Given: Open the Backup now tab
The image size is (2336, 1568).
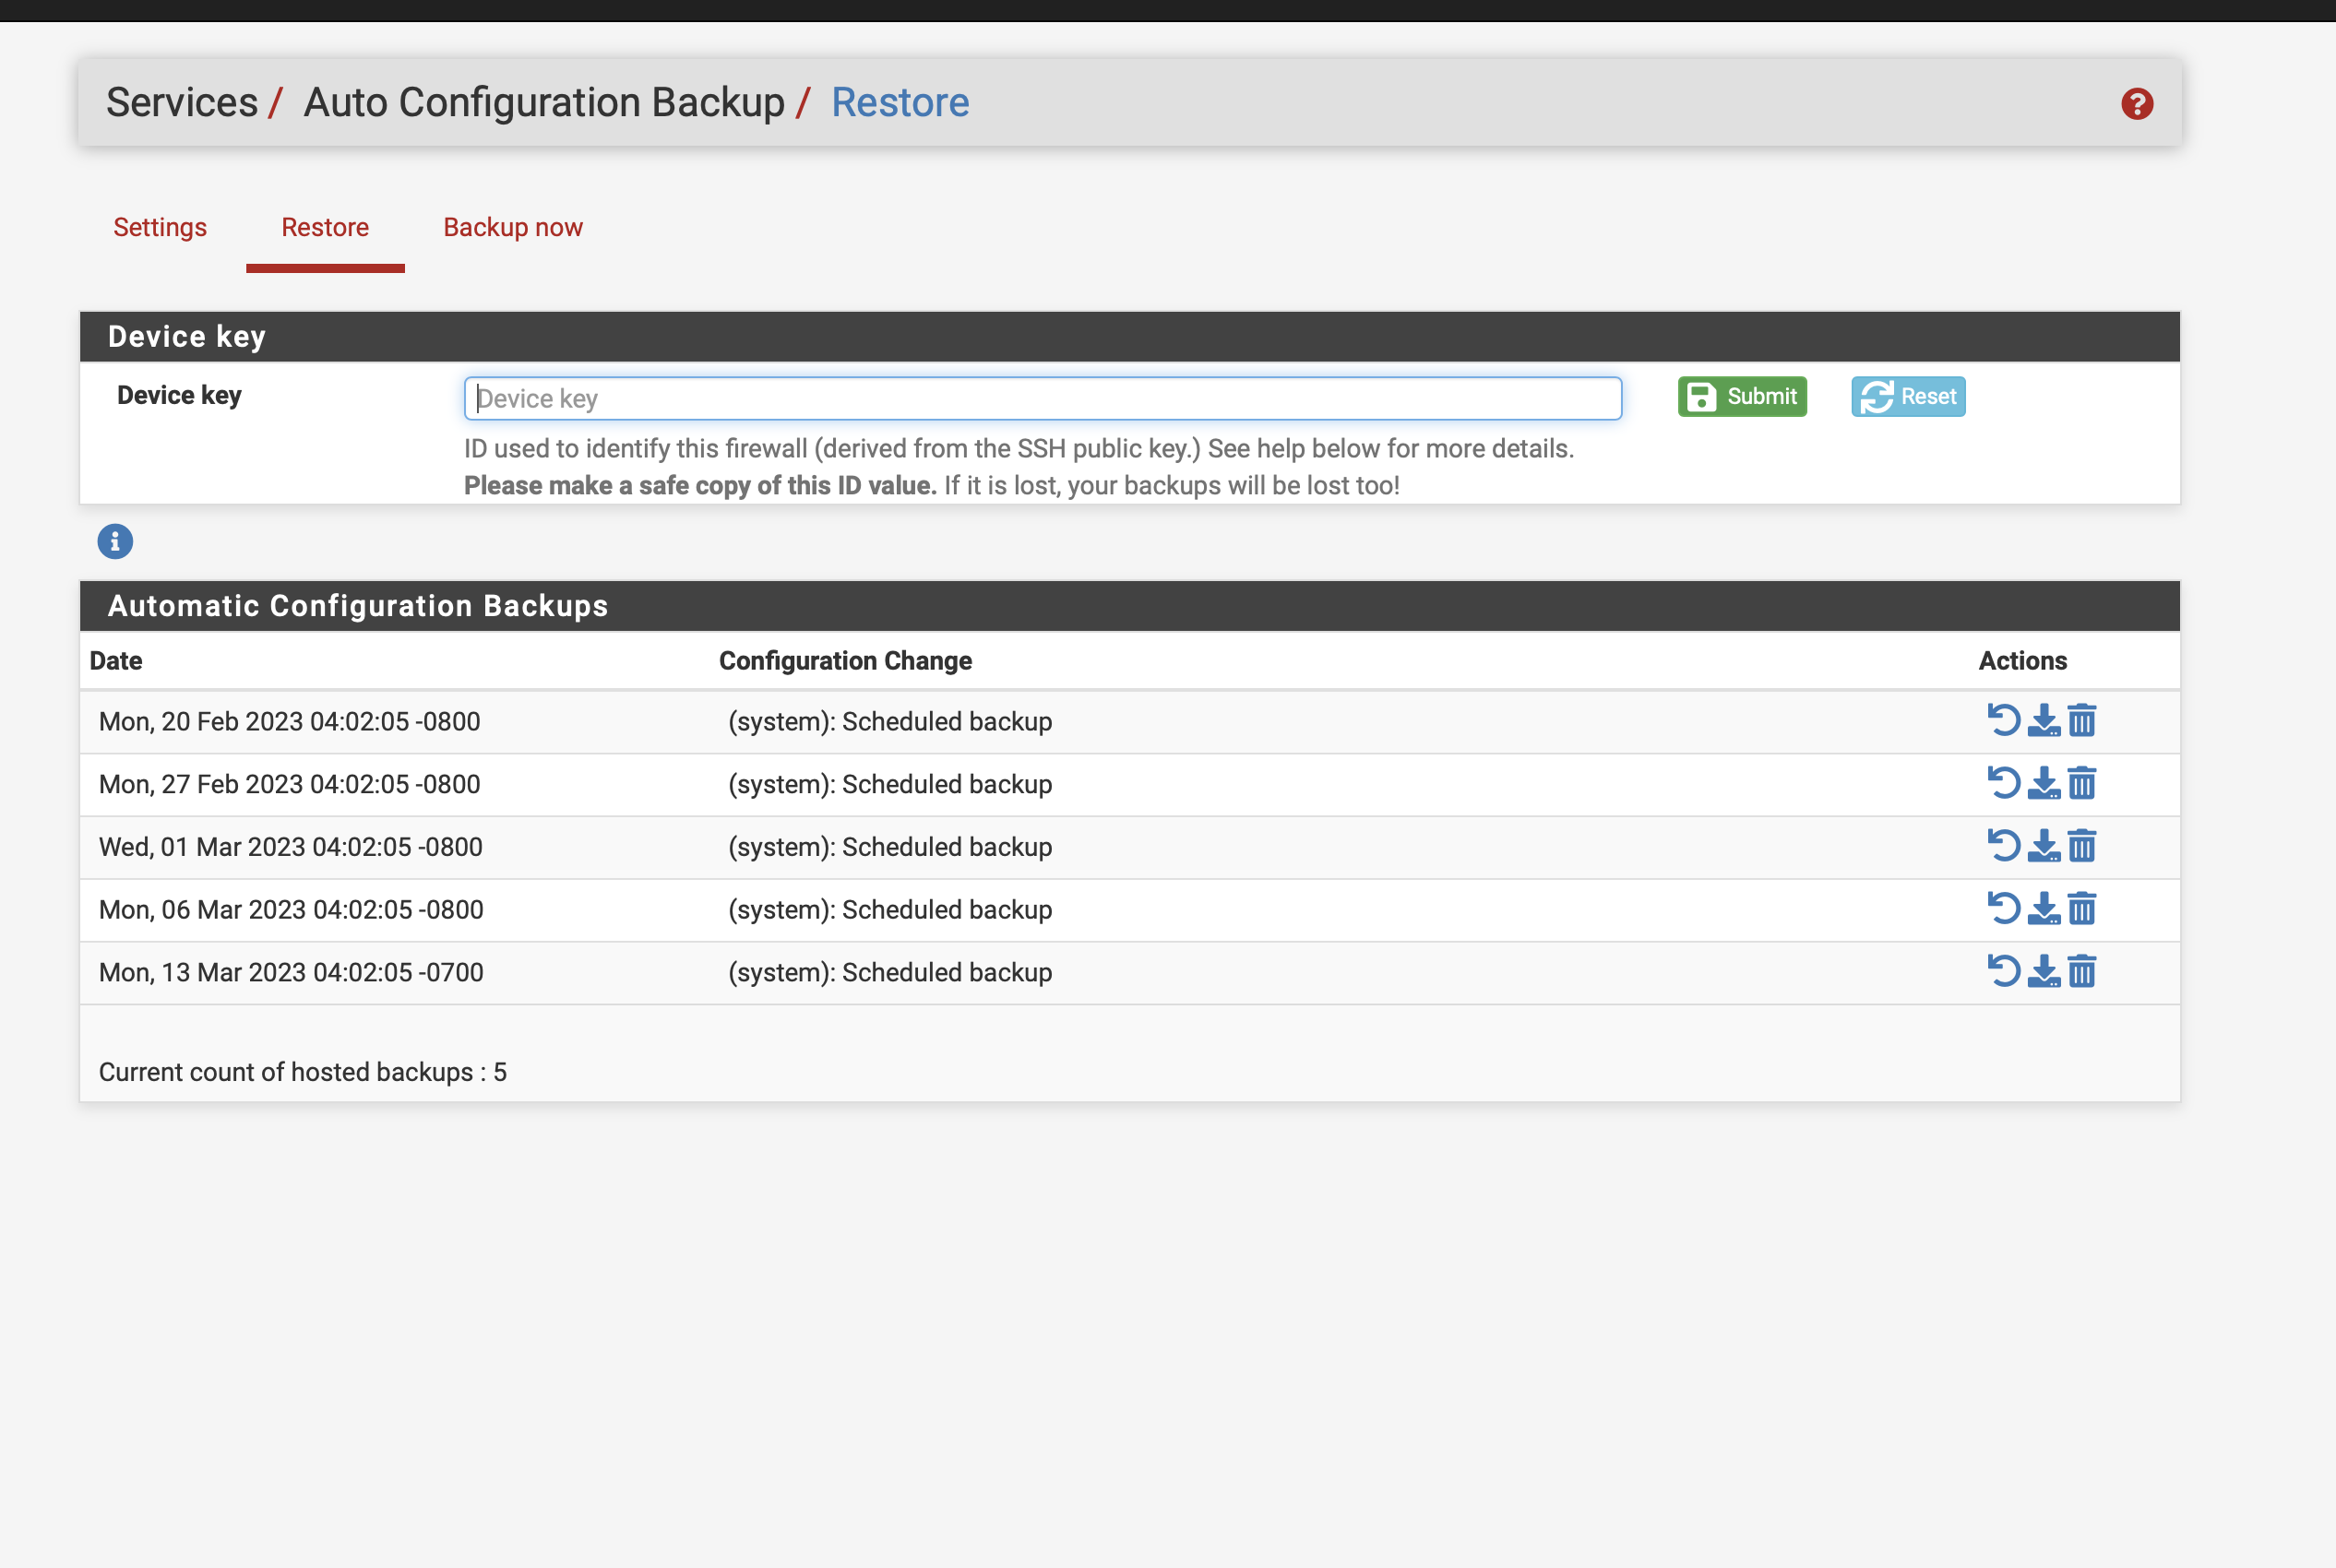Looking at the screenshot, I should pos(513,228).
